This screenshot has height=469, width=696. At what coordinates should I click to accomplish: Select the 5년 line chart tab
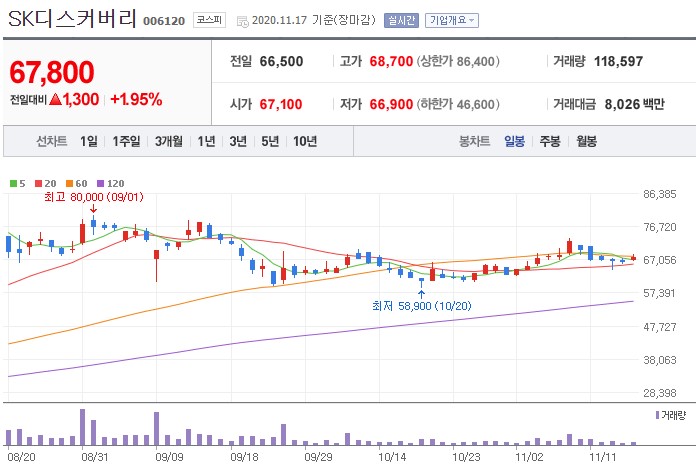(270, 142)
